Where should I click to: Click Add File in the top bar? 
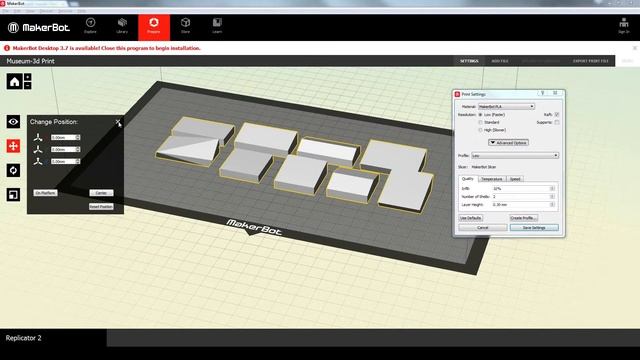click(500, 61)
